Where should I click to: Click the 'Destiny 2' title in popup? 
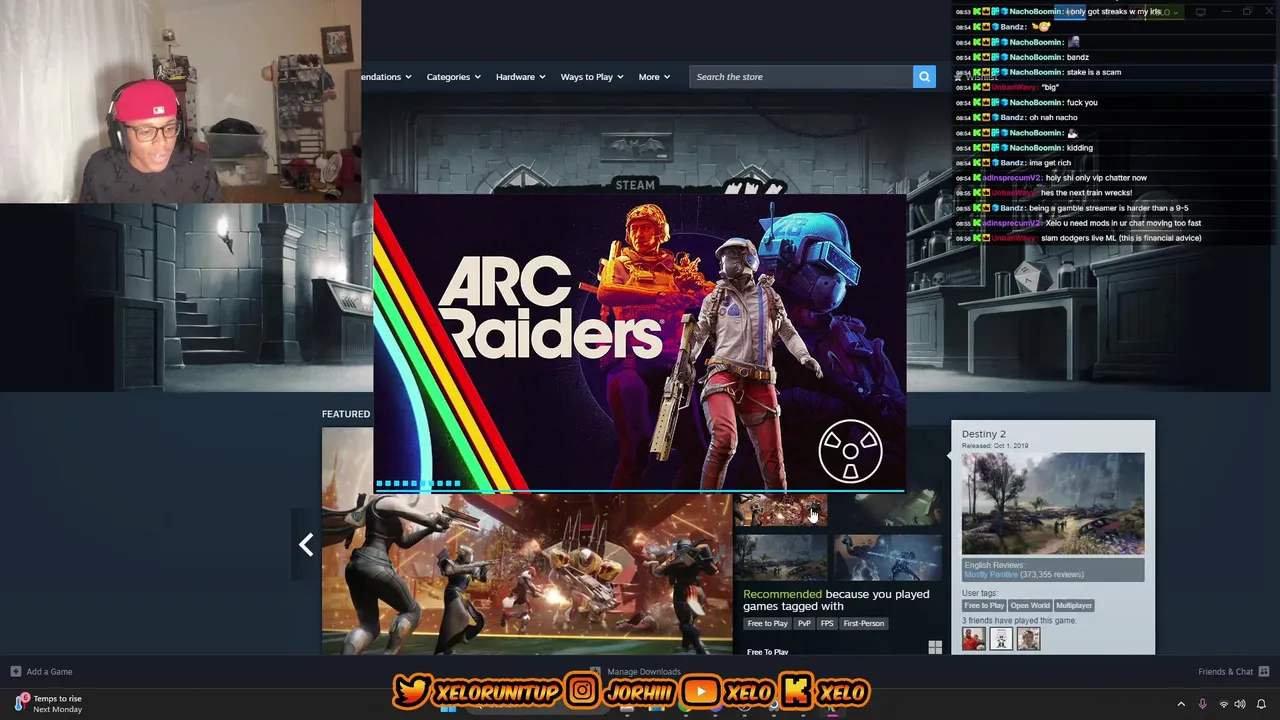tap(984, 434)
